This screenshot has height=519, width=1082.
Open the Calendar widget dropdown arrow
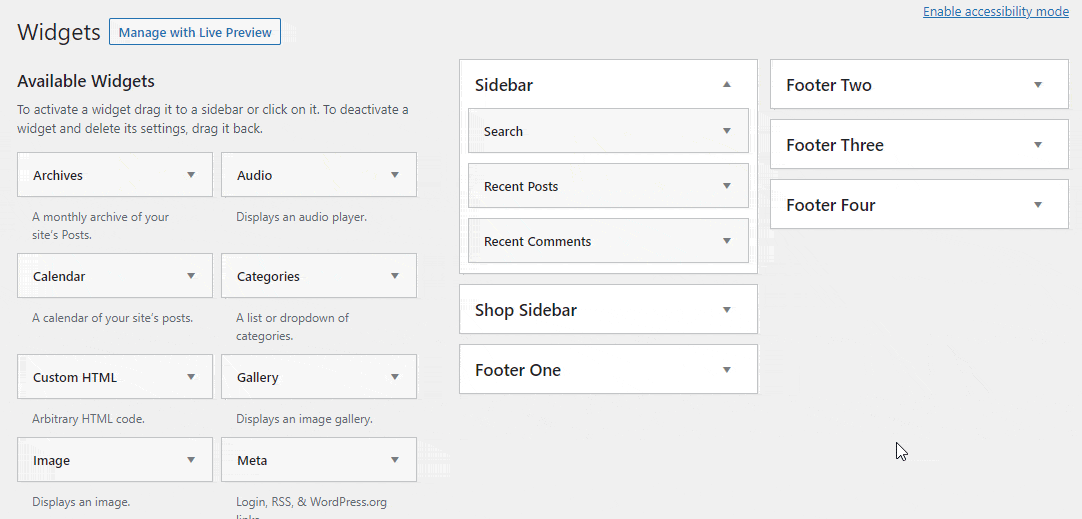(191, 276)
